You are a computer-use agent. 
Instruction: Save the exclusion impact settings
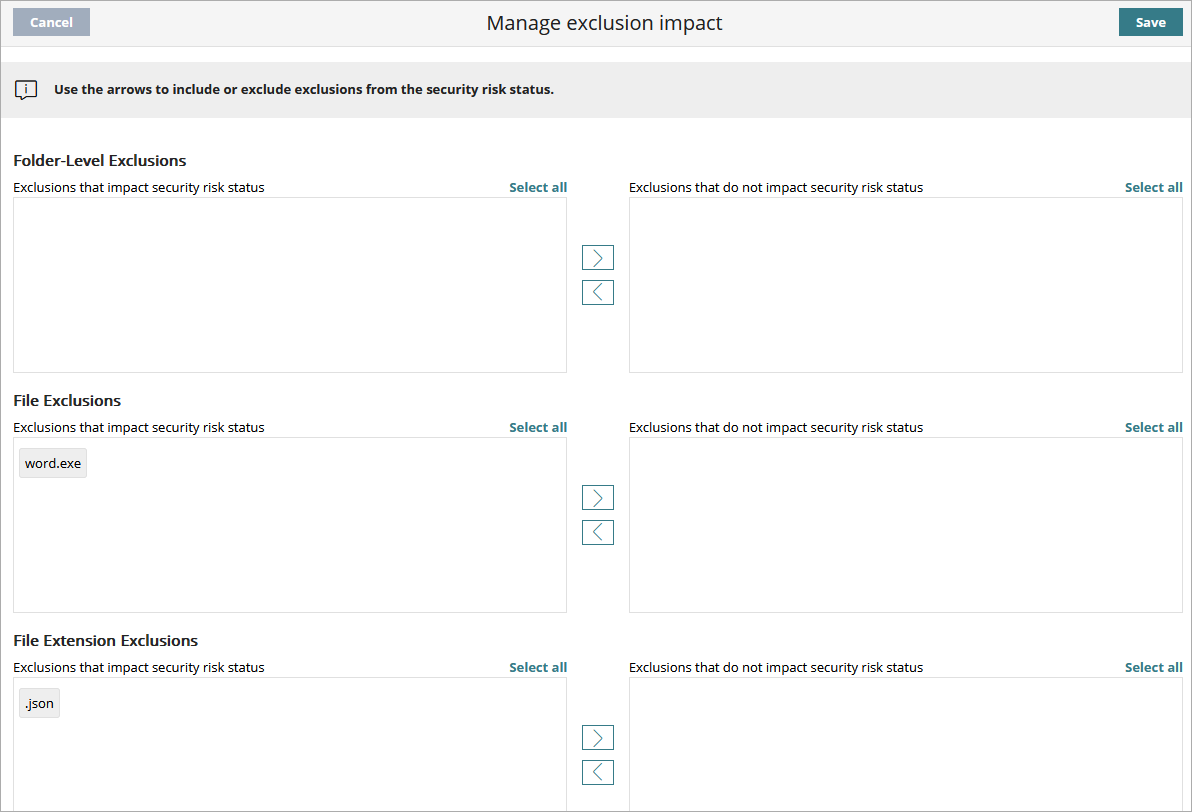point(1150,23)
